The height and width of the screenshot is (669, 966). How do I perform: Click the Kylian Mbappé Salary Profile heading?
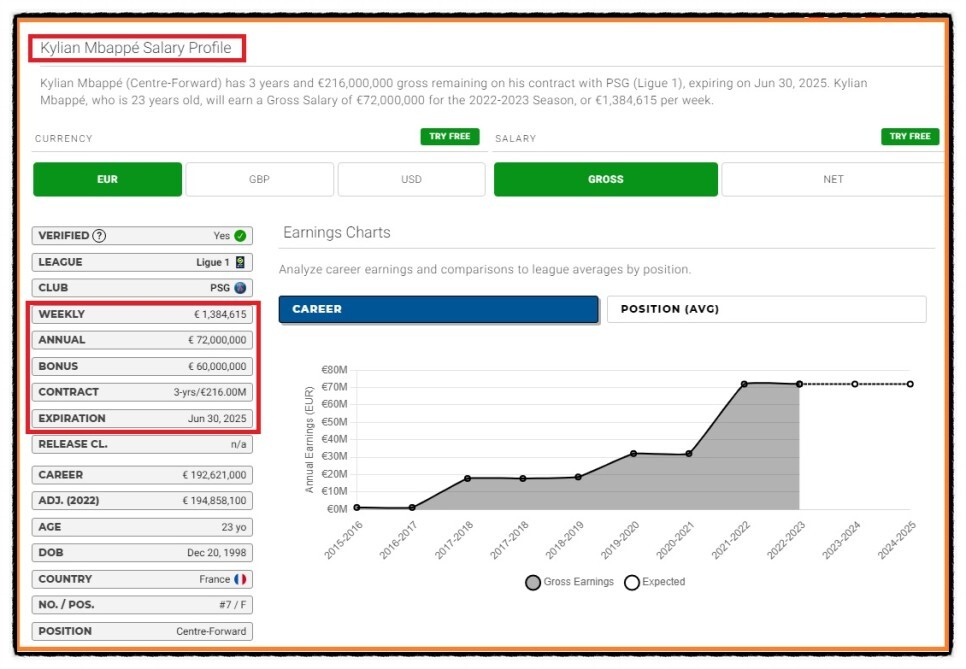pyautogui.click(x=136, y=48)
